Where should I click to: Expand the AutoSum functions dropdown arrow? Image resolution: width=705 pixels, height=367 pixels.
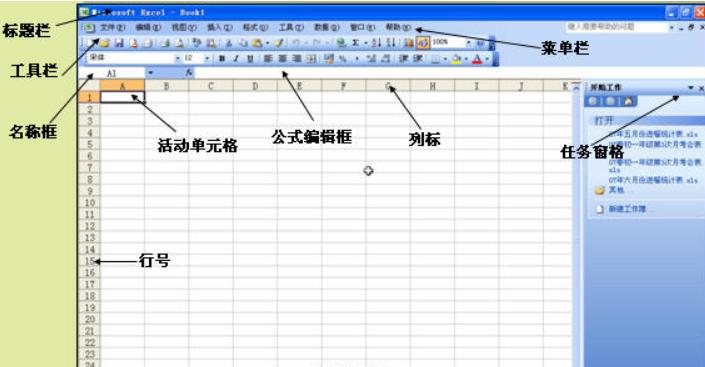pos(366,44)
